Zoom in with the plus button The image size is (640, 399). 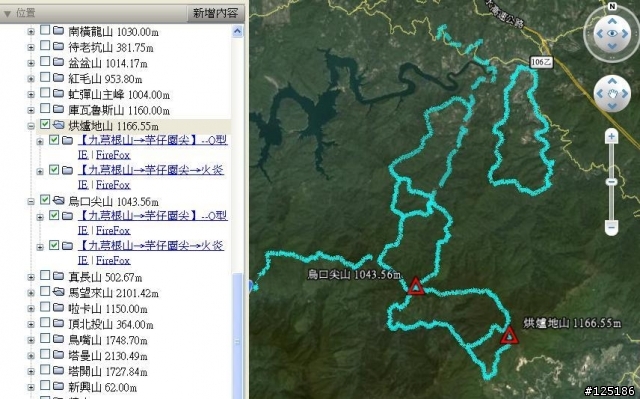click(x=611, y=136)
